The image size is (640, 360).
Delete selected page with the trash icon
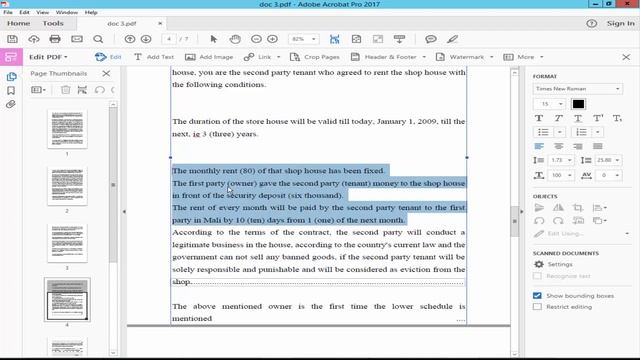pyautogui.click(x=65, y=90)
